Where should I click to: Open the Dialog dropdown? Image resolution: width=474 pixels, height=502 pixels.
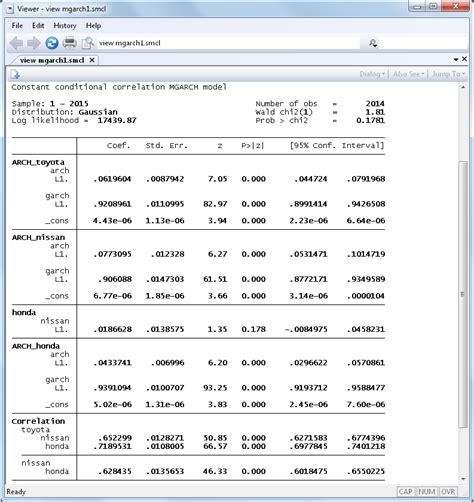click(372, 74)
